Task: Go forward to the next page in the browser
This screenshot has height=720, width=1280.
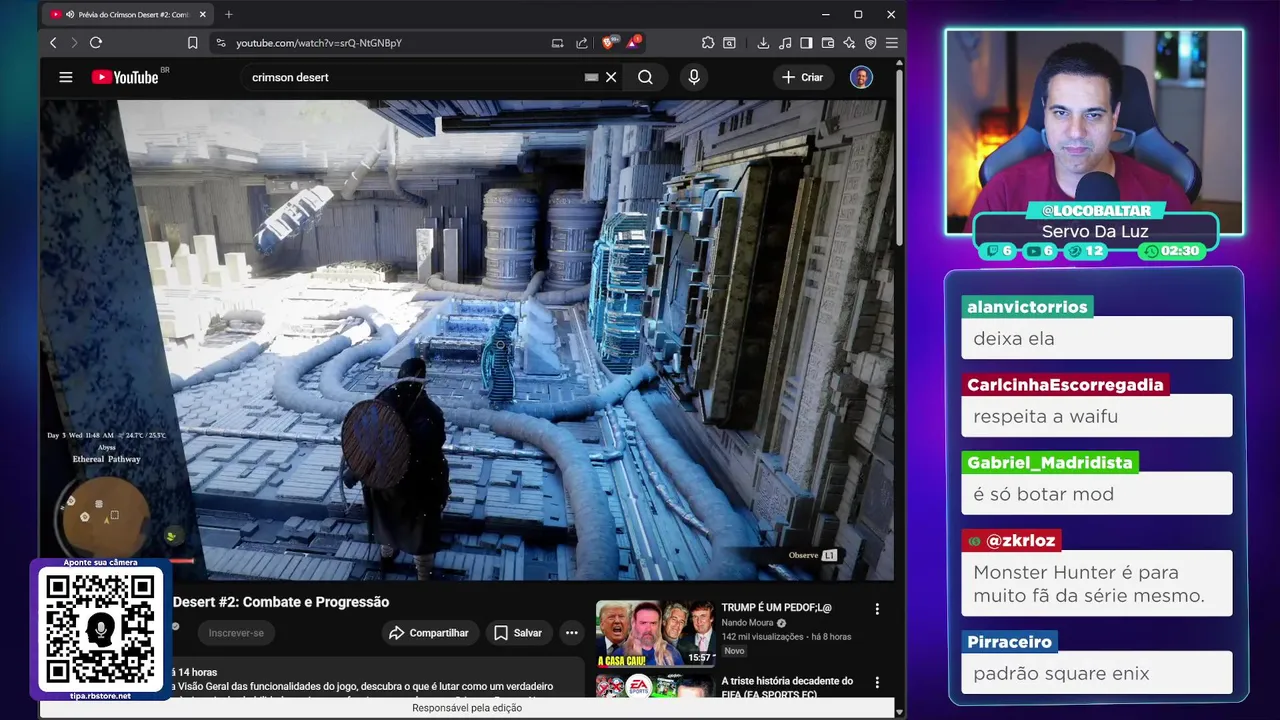Action: click(72, 43)
